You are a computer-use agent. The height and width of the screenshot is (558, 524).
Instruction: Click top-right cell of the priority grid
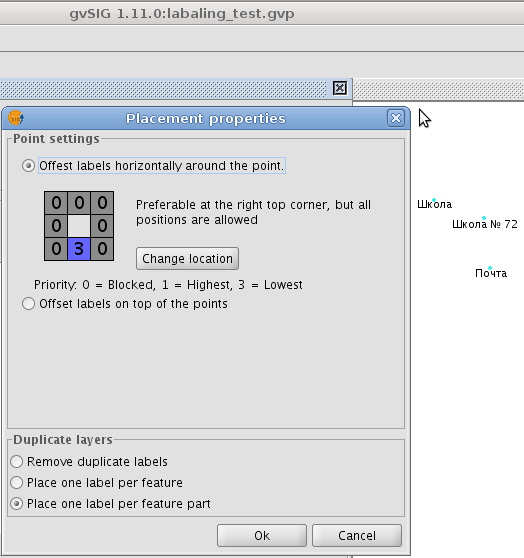pyautogui.click(x=102, y=203)
